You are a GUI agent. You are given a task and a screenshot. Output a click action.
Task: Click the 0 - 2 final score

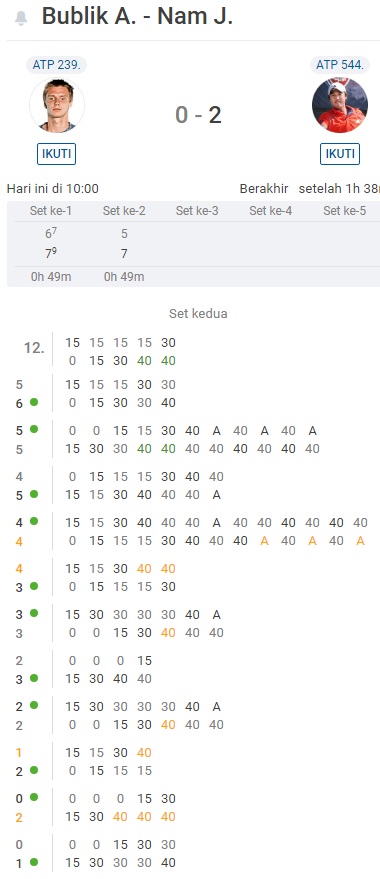[198, 115]
